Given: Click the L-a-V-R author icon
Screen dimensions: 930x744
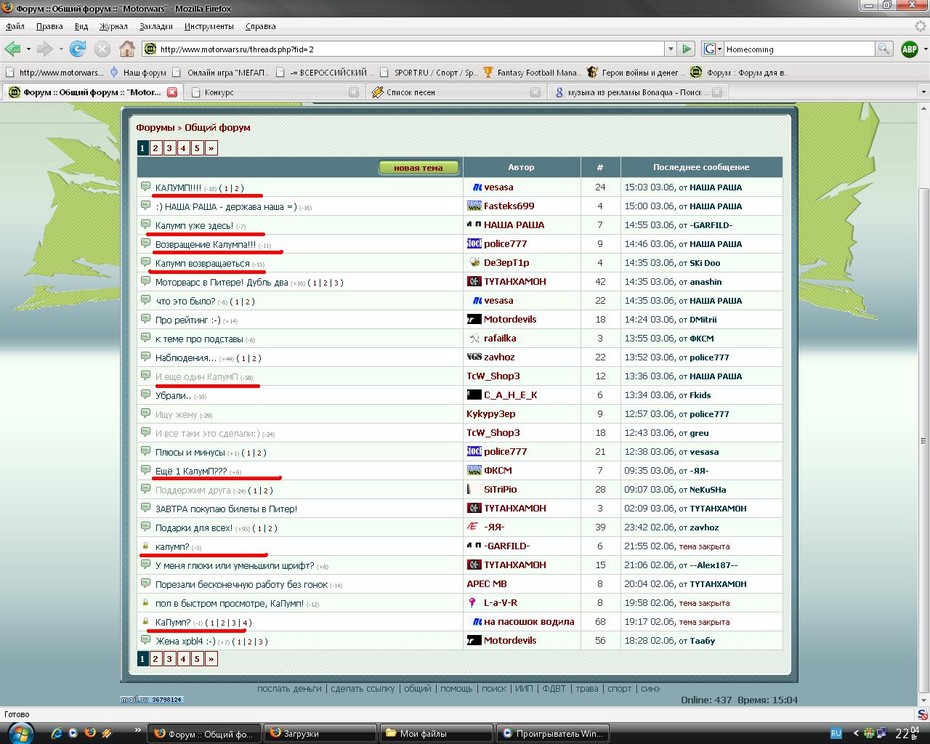Looking at the screenshot, I should click(472, 603).
